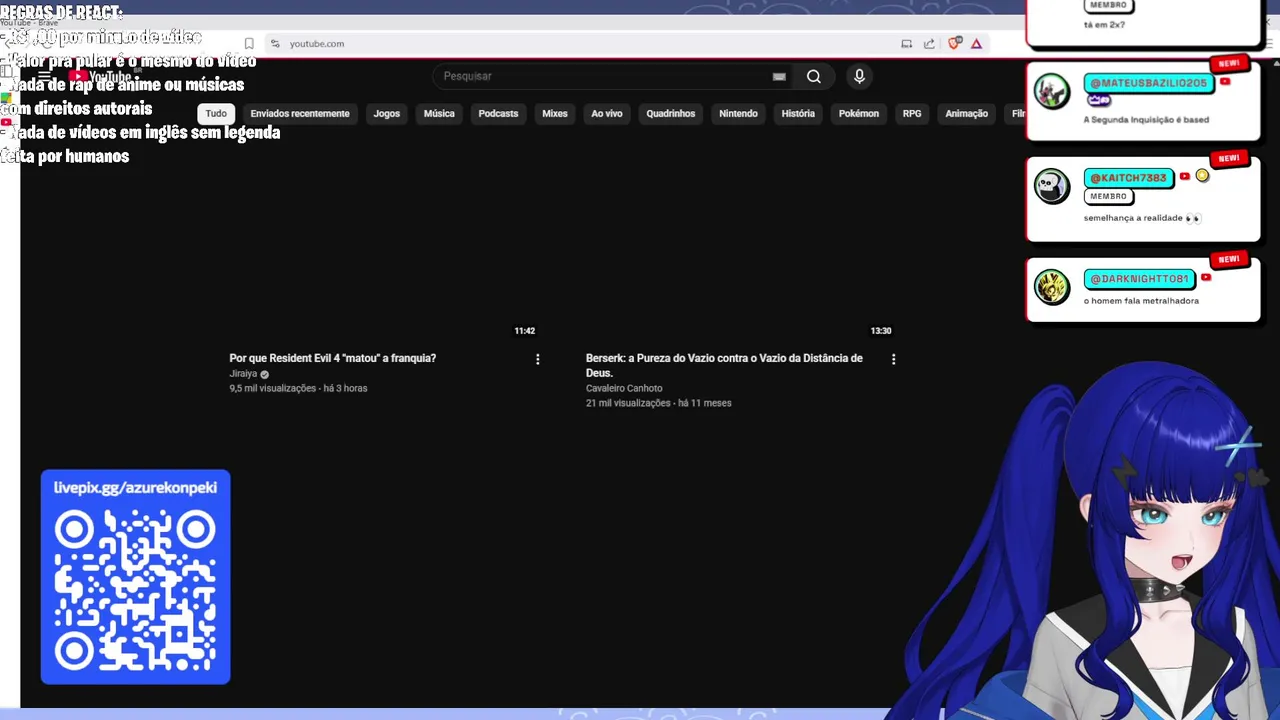This screenshot has width=1280, height=720.
Task: Open the on-screen keyboard in the search box
Action: [779, 77]
